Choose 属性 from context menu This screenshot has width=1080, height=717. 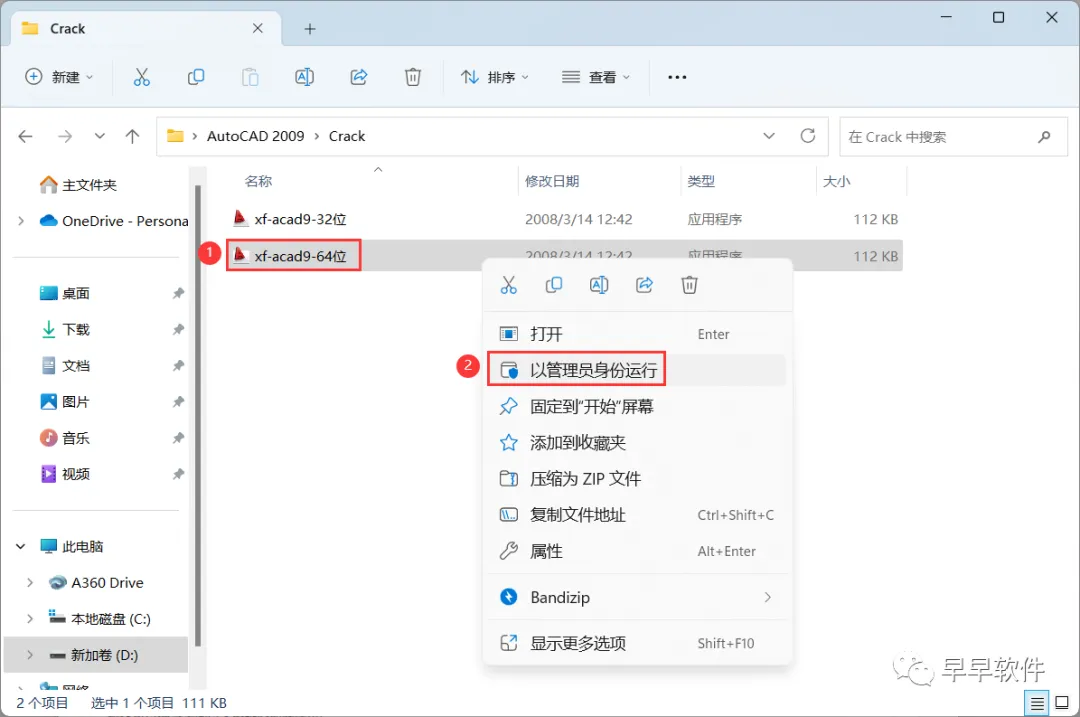[x=637, y=551]
